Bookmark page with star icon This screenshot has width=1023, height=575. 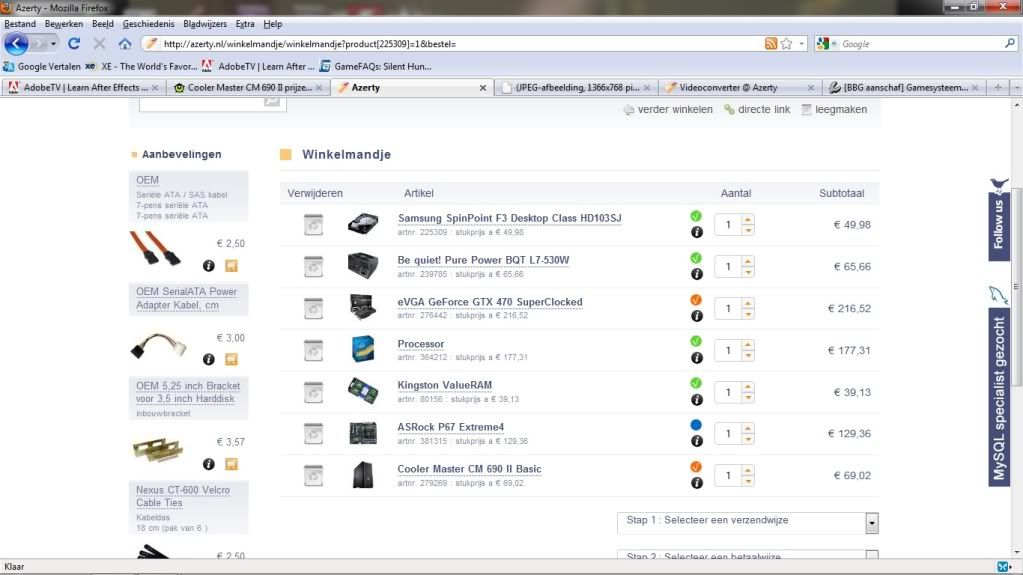coord(787,44)
